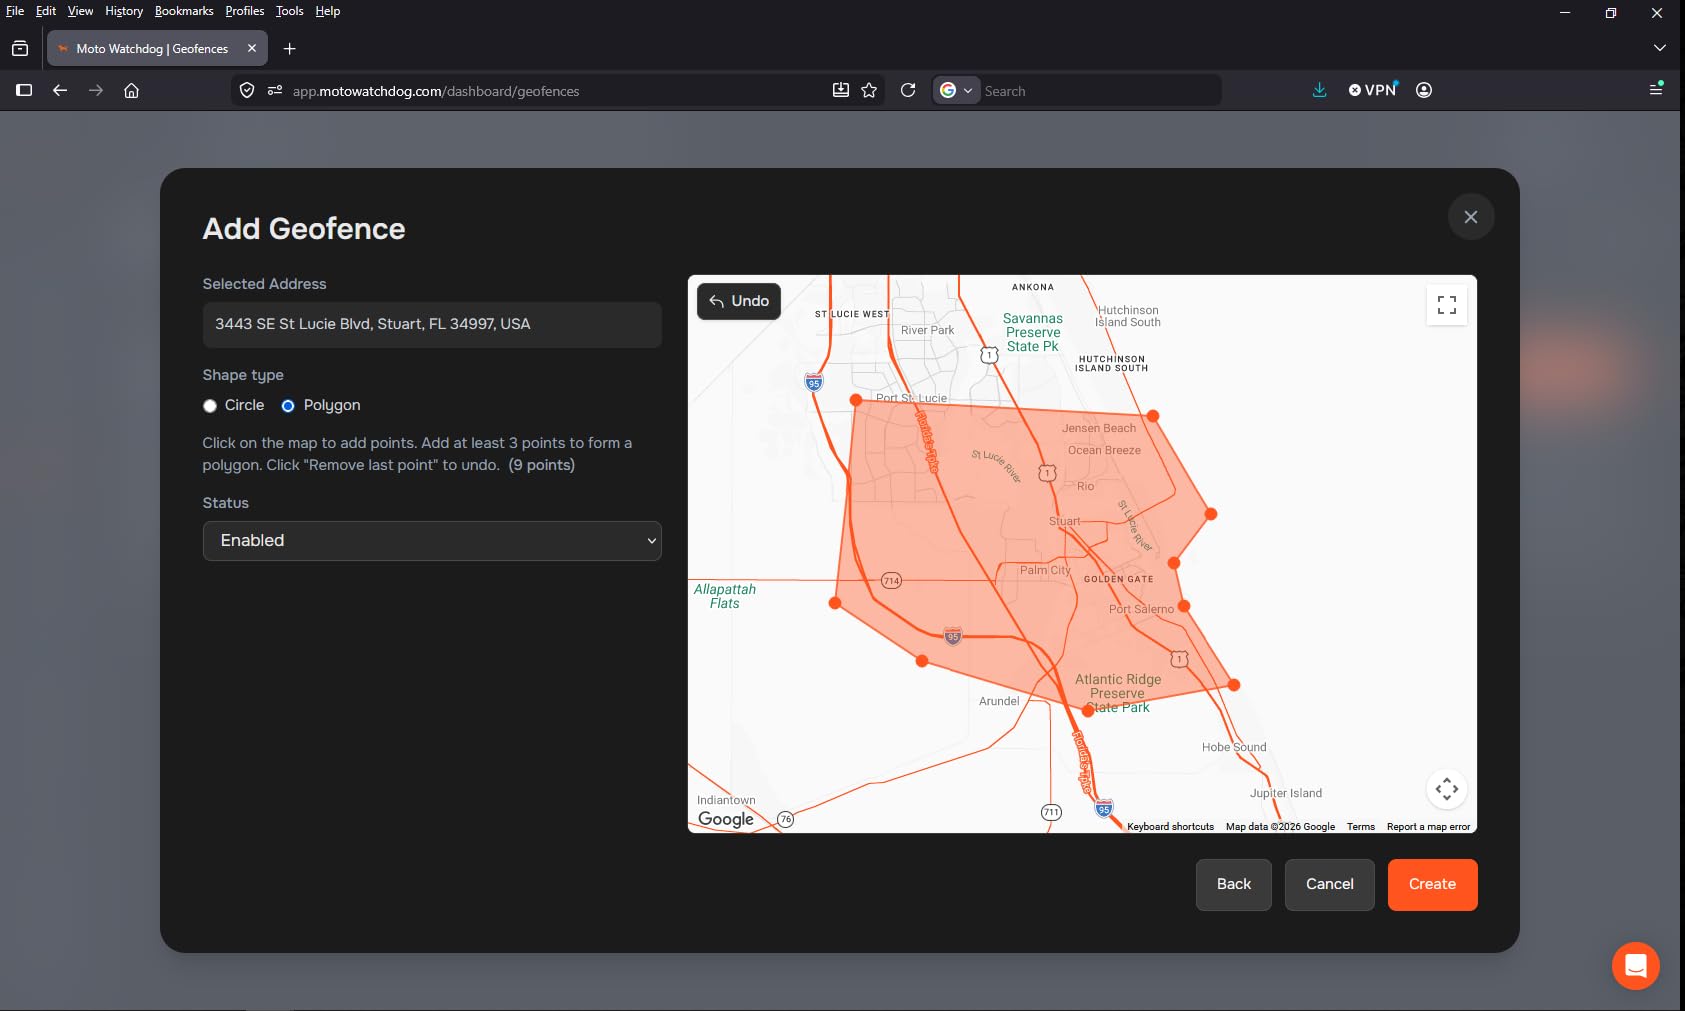This screenshot has height=1011, width=1685.
Task: Click polygon vertex near Allapattah Flats
Action: (x=835, y=603)
